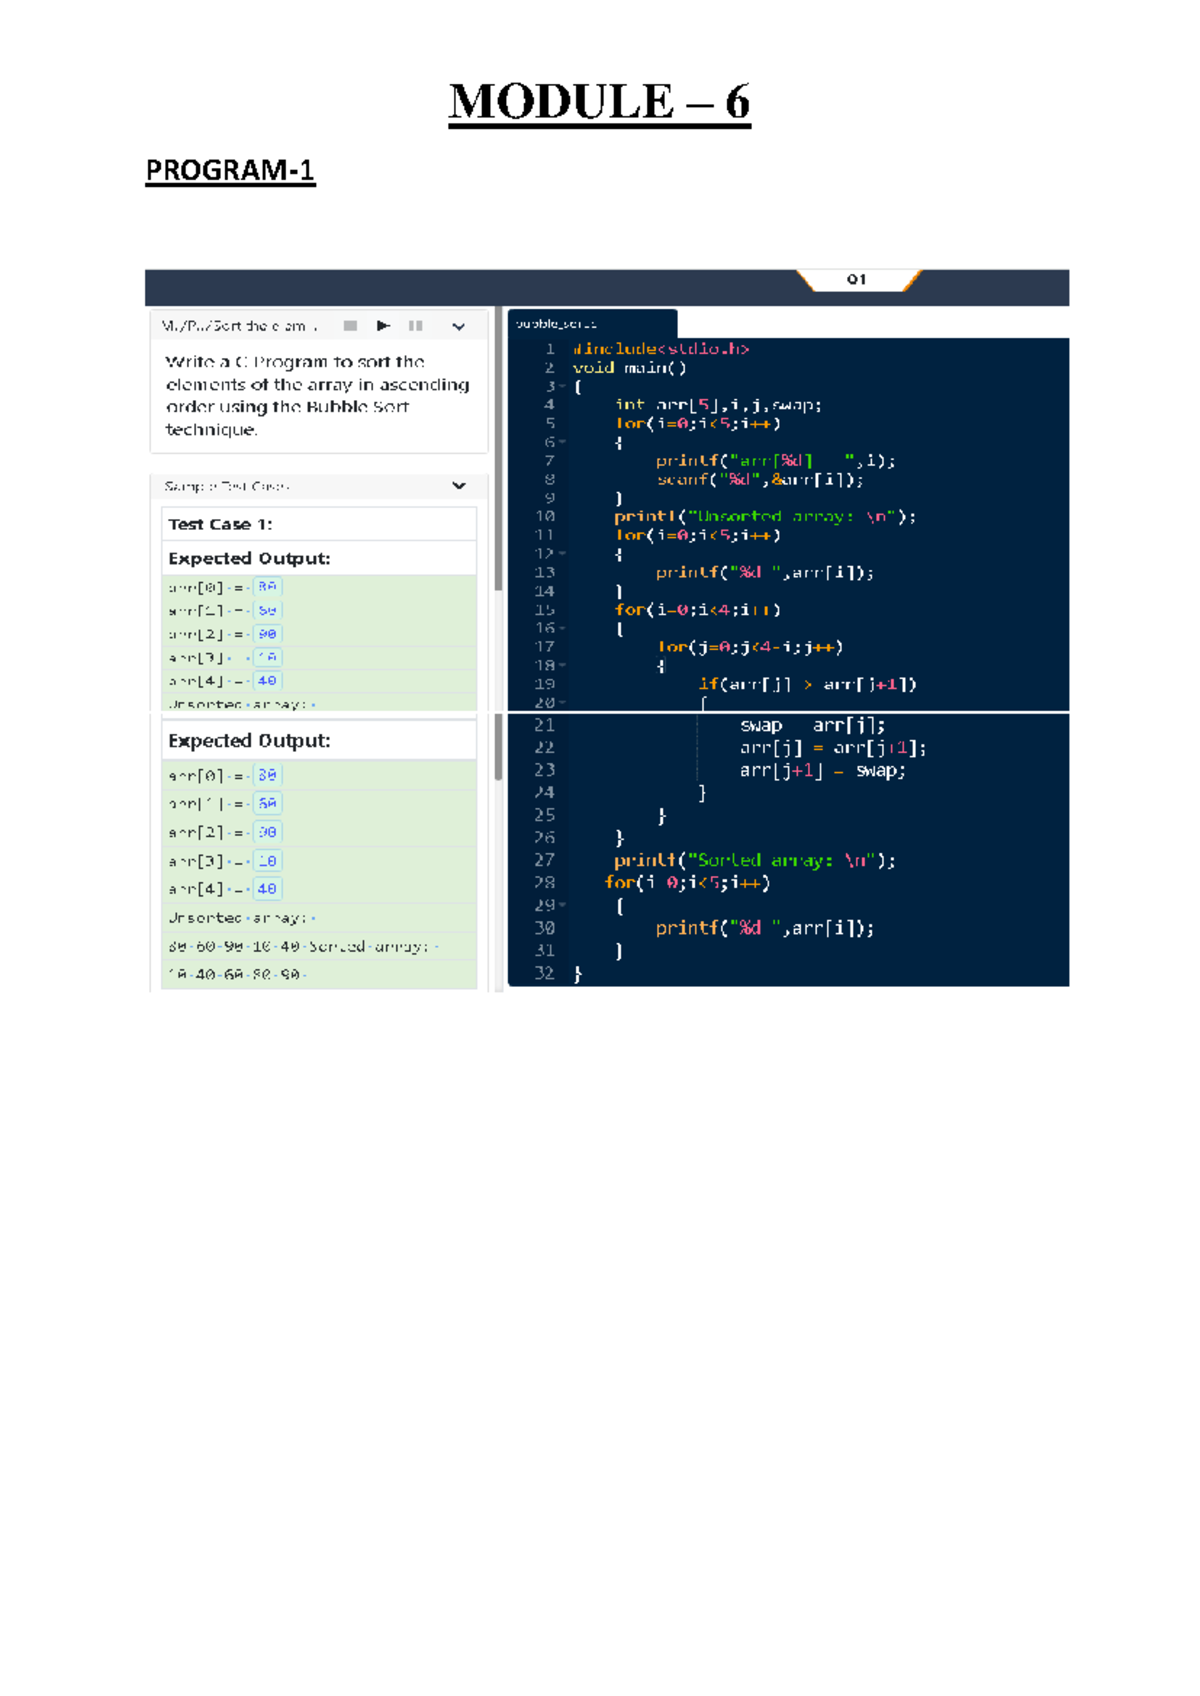1200x1696 pixels.
Task: Click the highlighted value 40 for arr[4]
Action: pos(267,681)
